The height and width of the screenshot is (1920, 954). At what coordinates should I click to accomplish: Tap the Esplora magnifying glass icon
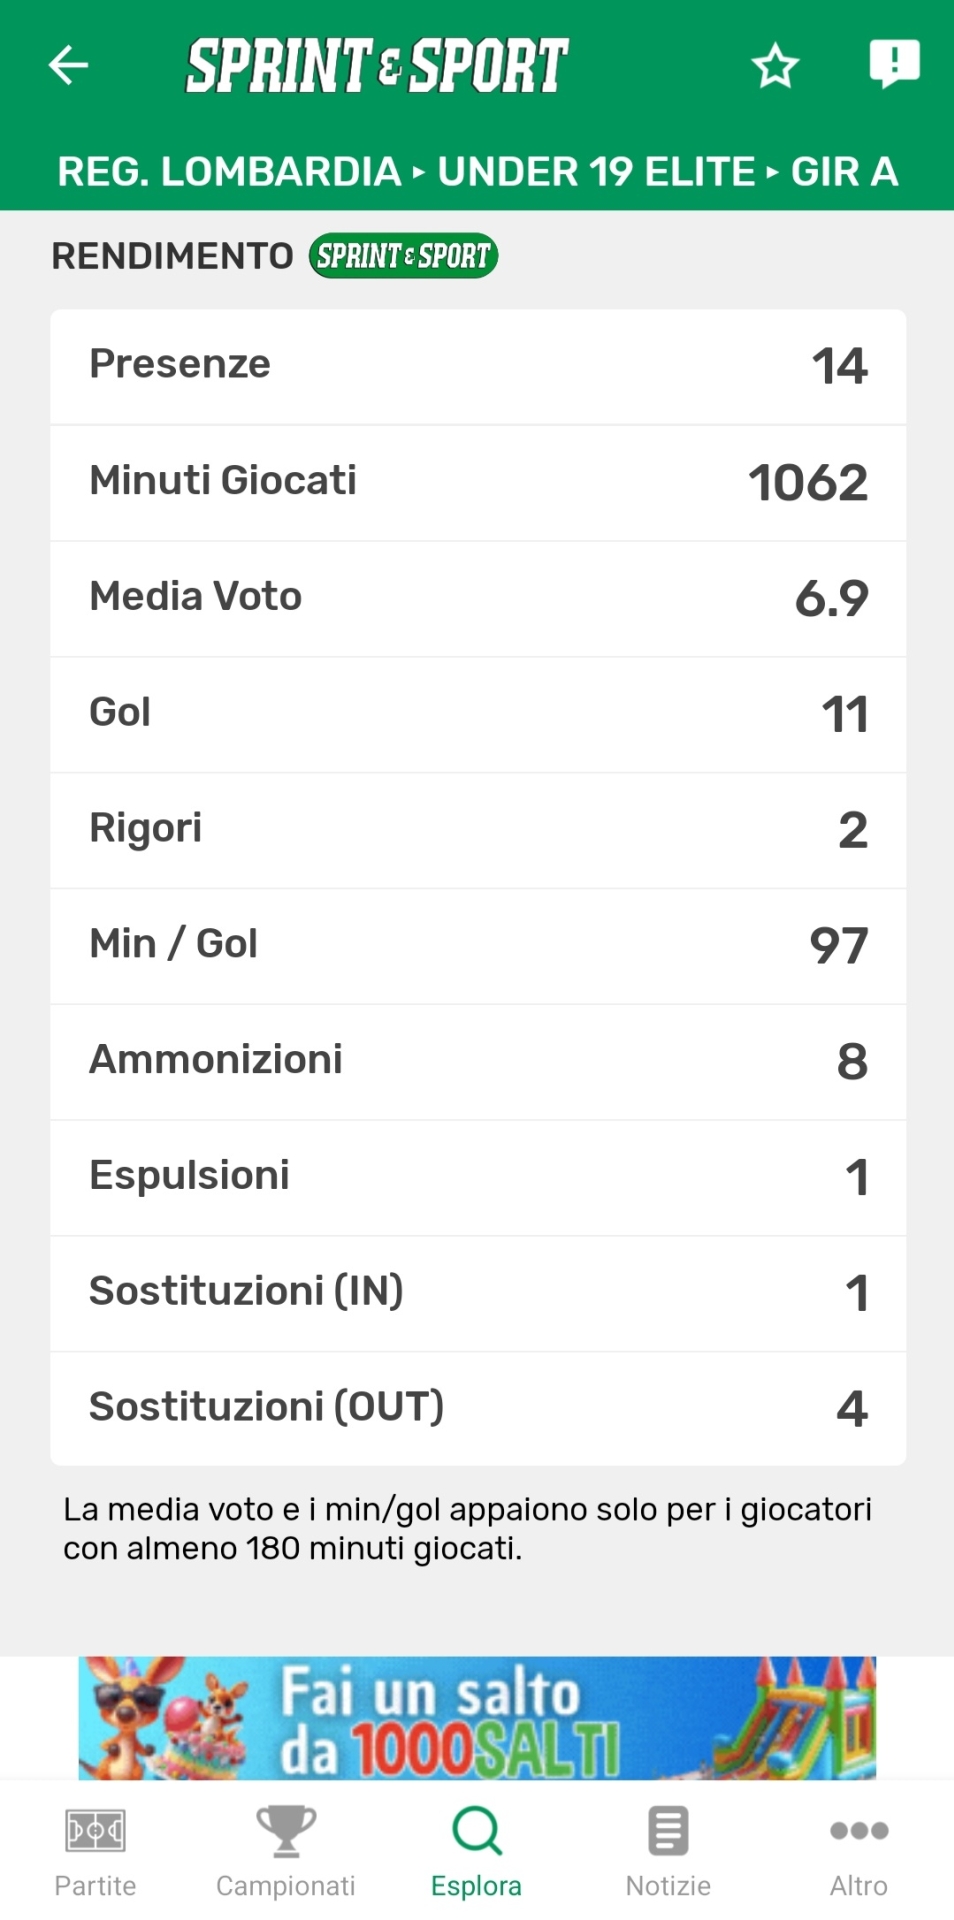pyautogui.click(x=476, y=1831)
